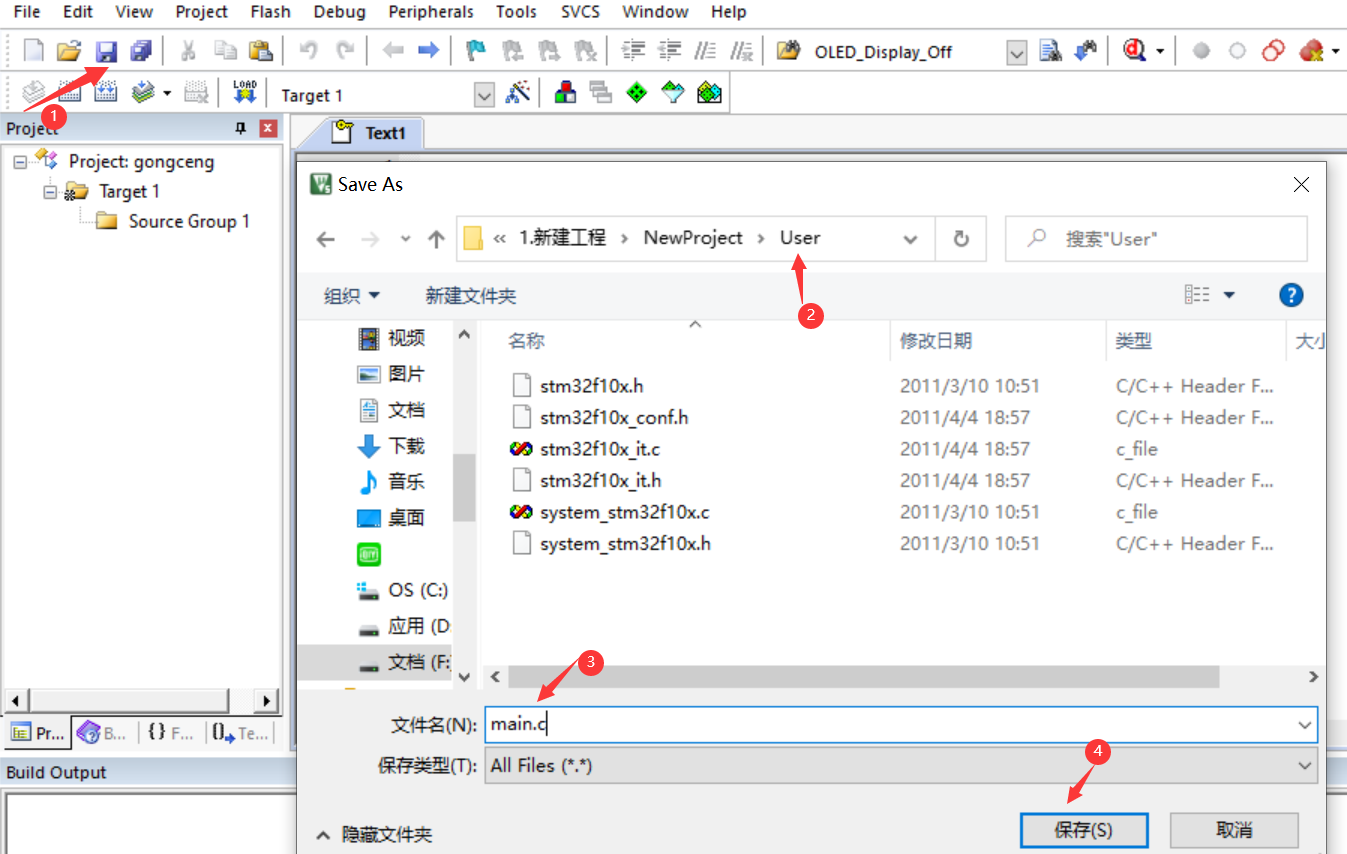Click the New file icon
The image size is (1347, 854).
click(34, 50)
